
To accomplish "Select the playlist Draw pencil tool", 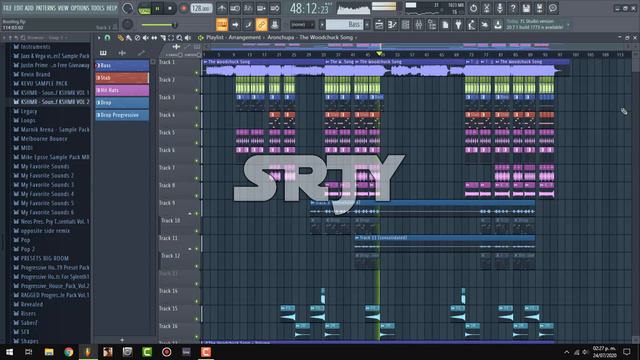I will coord(120,38).
